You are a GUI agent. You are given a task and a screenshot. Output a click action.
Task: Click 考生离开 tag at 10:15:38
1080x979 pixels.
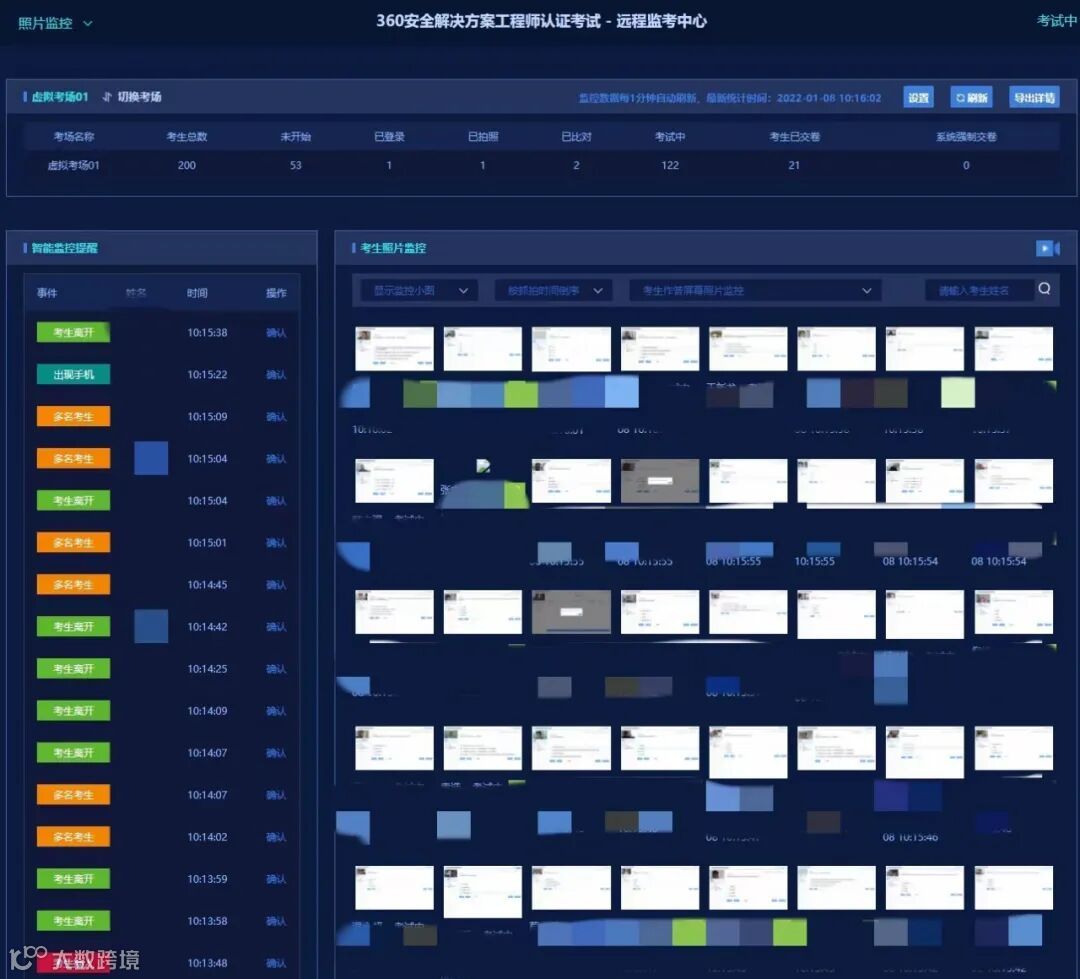[73, 333]
